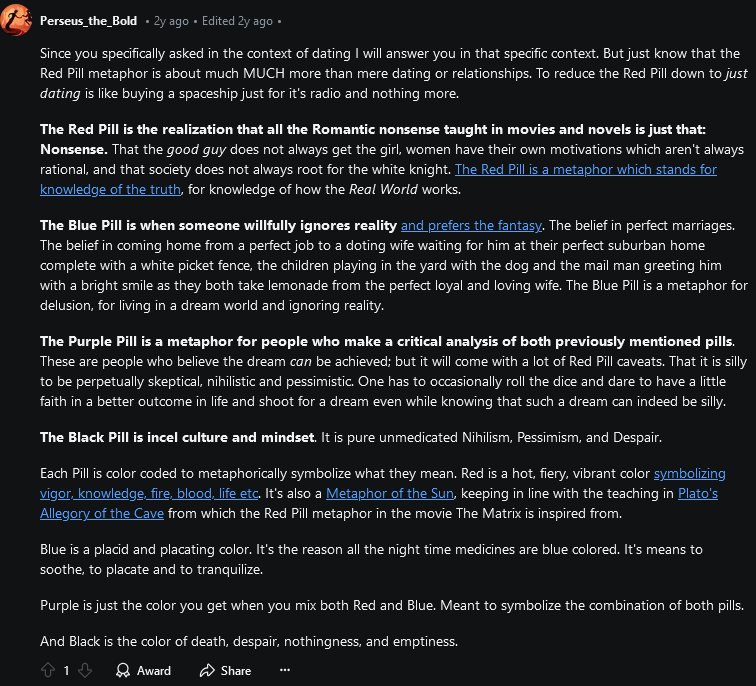Click the Award ribbon icon
Screen dimensions: 756x686
click(123, 670)
